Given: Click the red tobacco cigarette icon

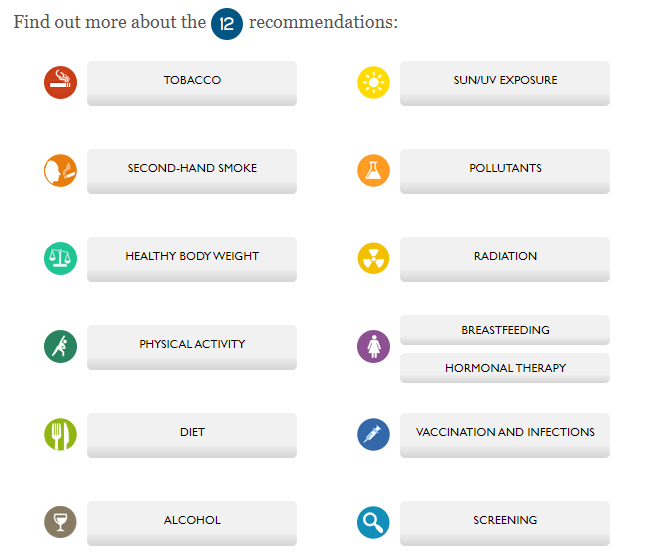Looking at the screenshot, I should coord(60,83).
